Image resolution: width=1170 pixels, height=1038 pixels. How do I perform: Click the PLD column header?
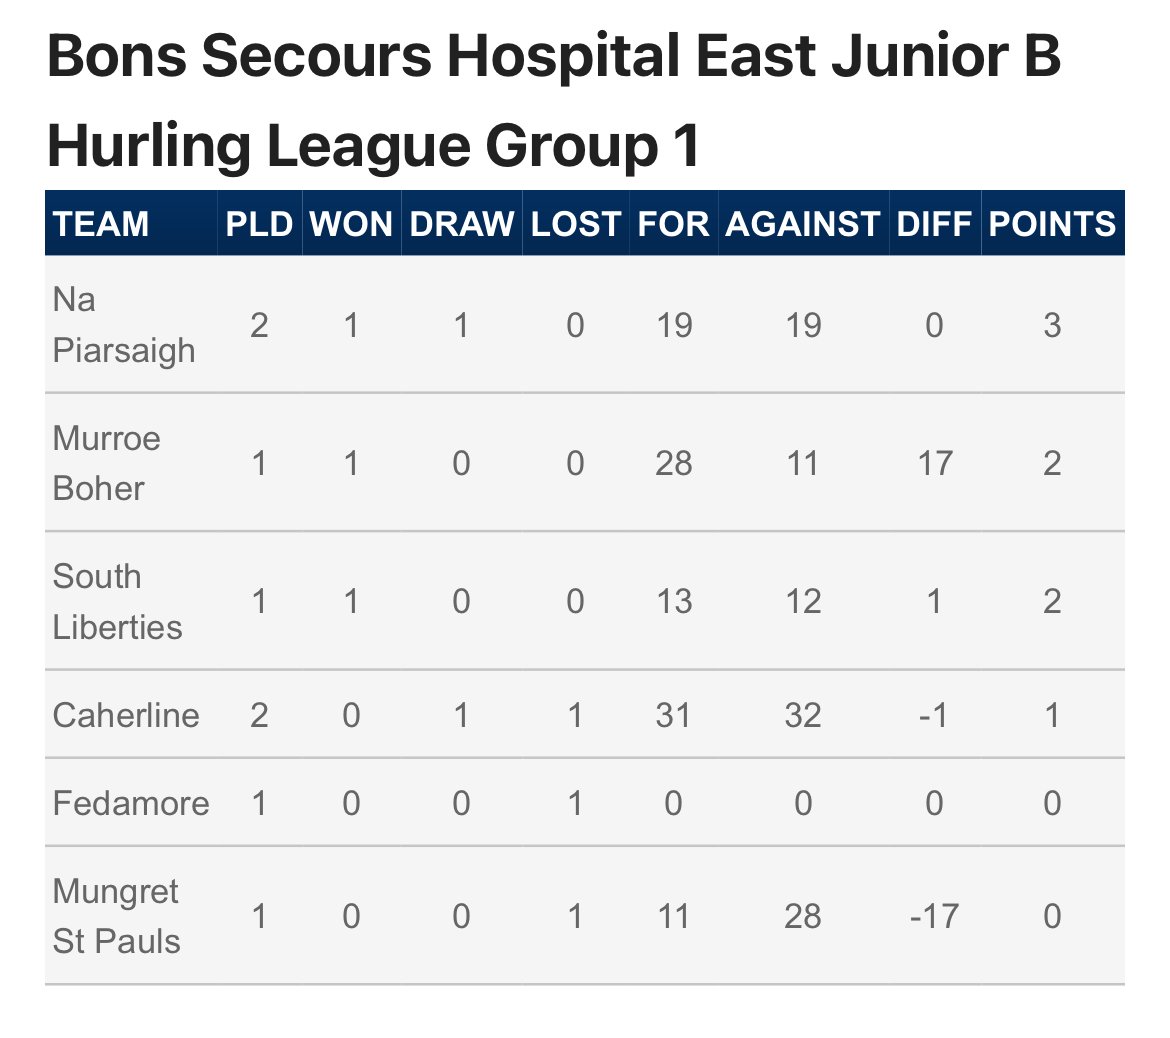tap(259, 224)
